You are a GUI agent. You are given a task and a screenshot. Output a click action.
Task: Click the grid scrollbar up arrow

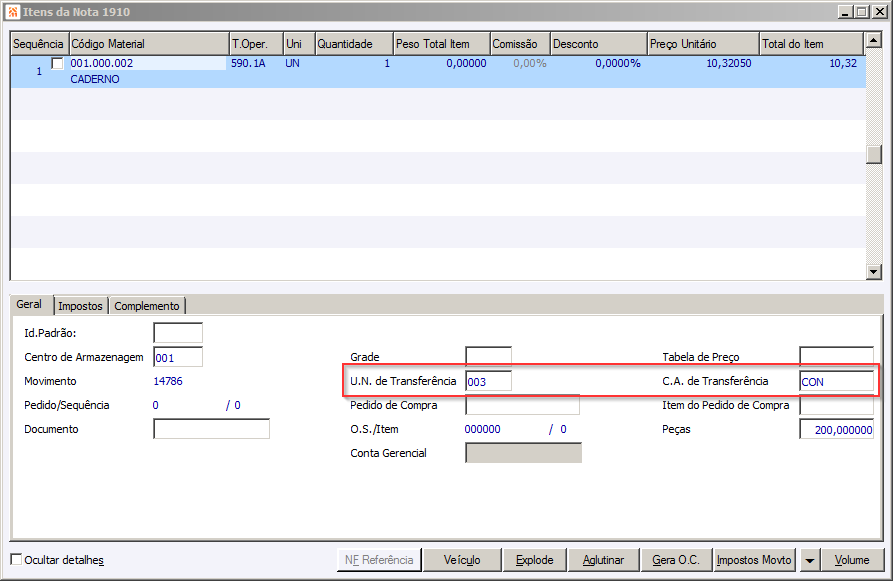pyautogui.click(x=873, y=40)
